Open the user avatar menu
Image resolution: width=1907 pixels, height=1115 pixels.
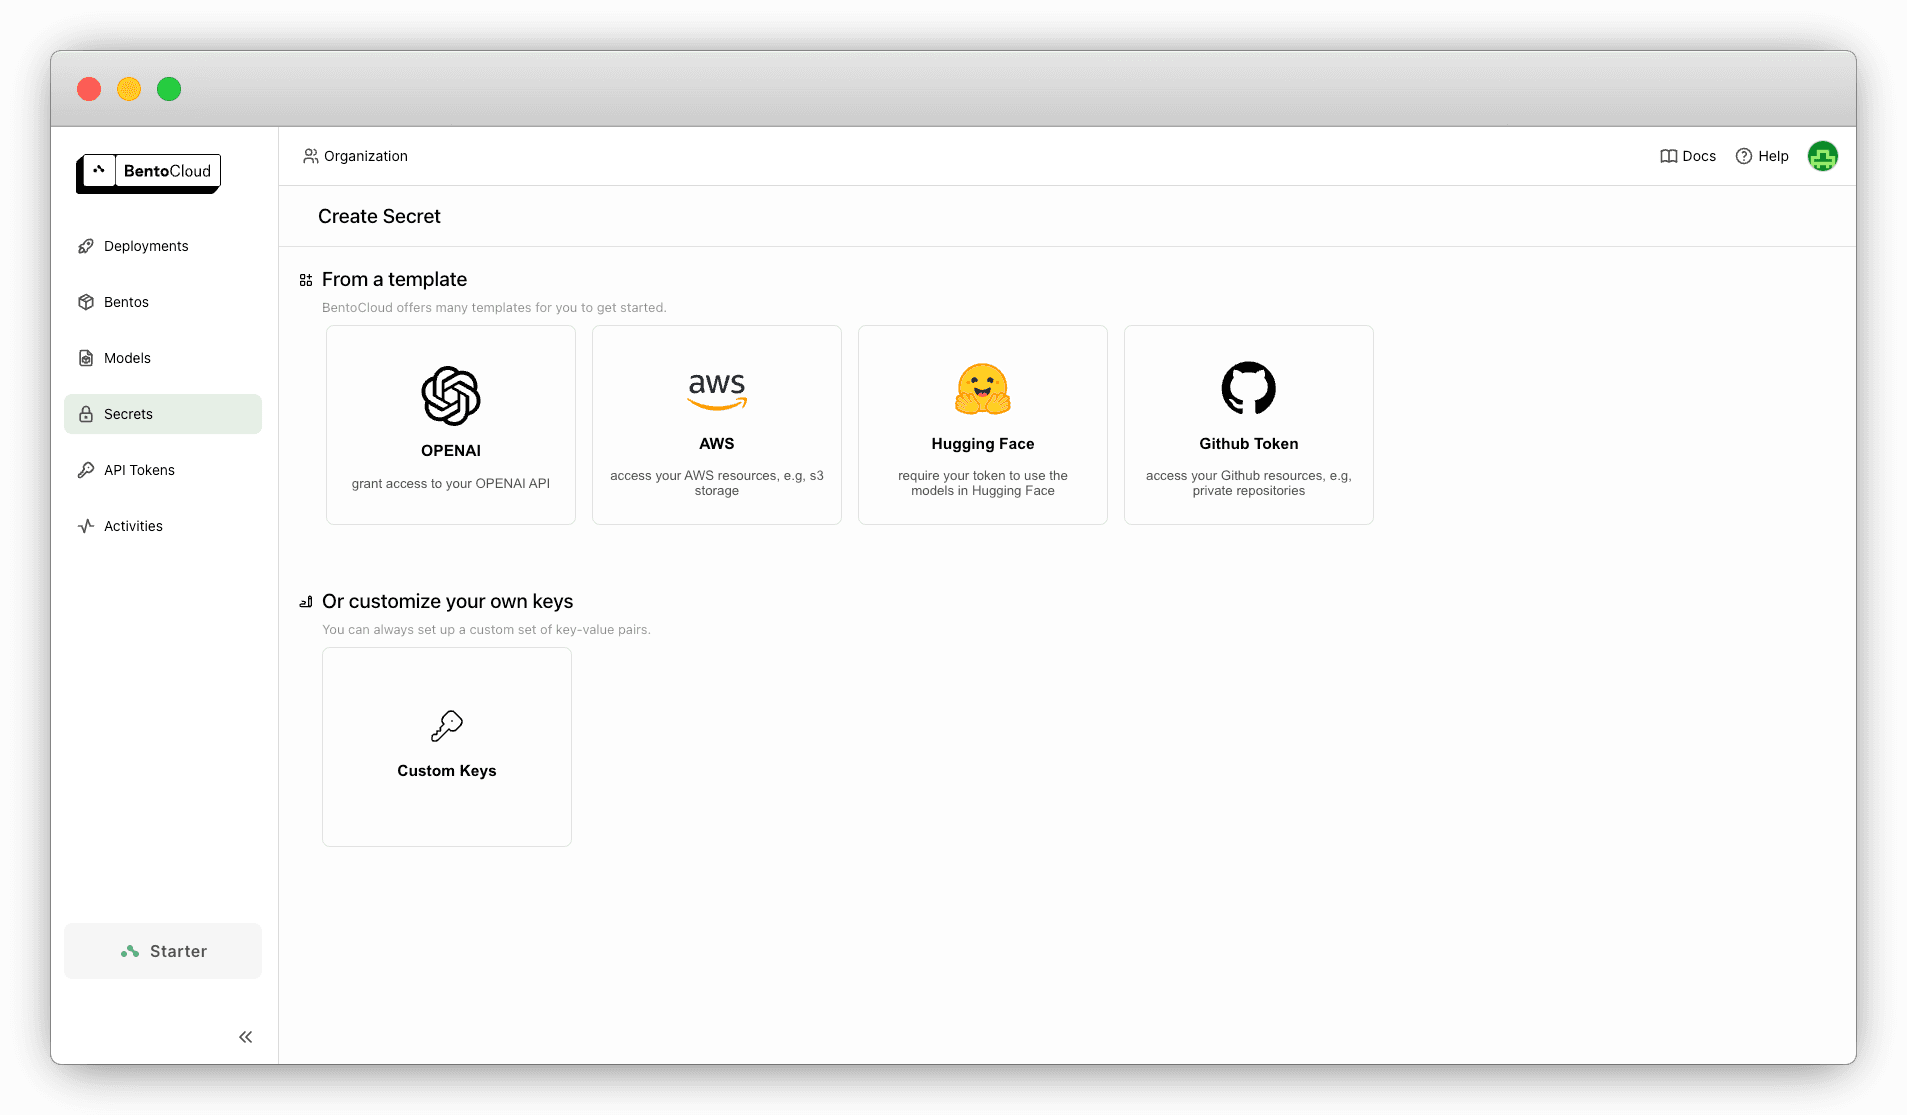click(1823, 156)
